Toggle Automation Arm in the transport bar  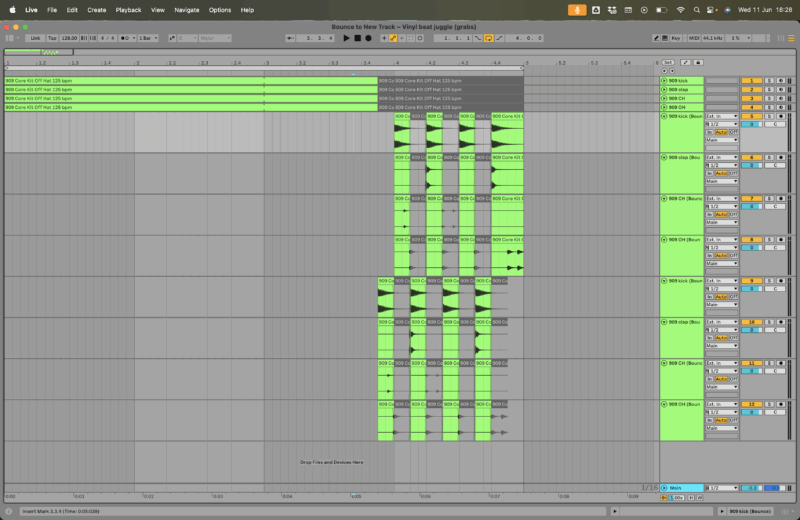click(x=393, y=38)
